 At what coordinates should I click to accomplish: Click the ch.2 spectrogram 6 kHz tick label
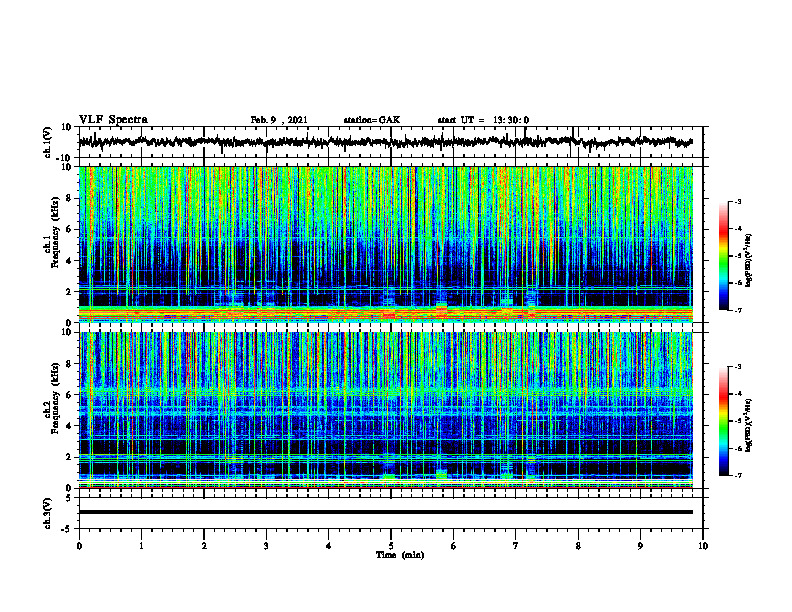coord(69,395)
